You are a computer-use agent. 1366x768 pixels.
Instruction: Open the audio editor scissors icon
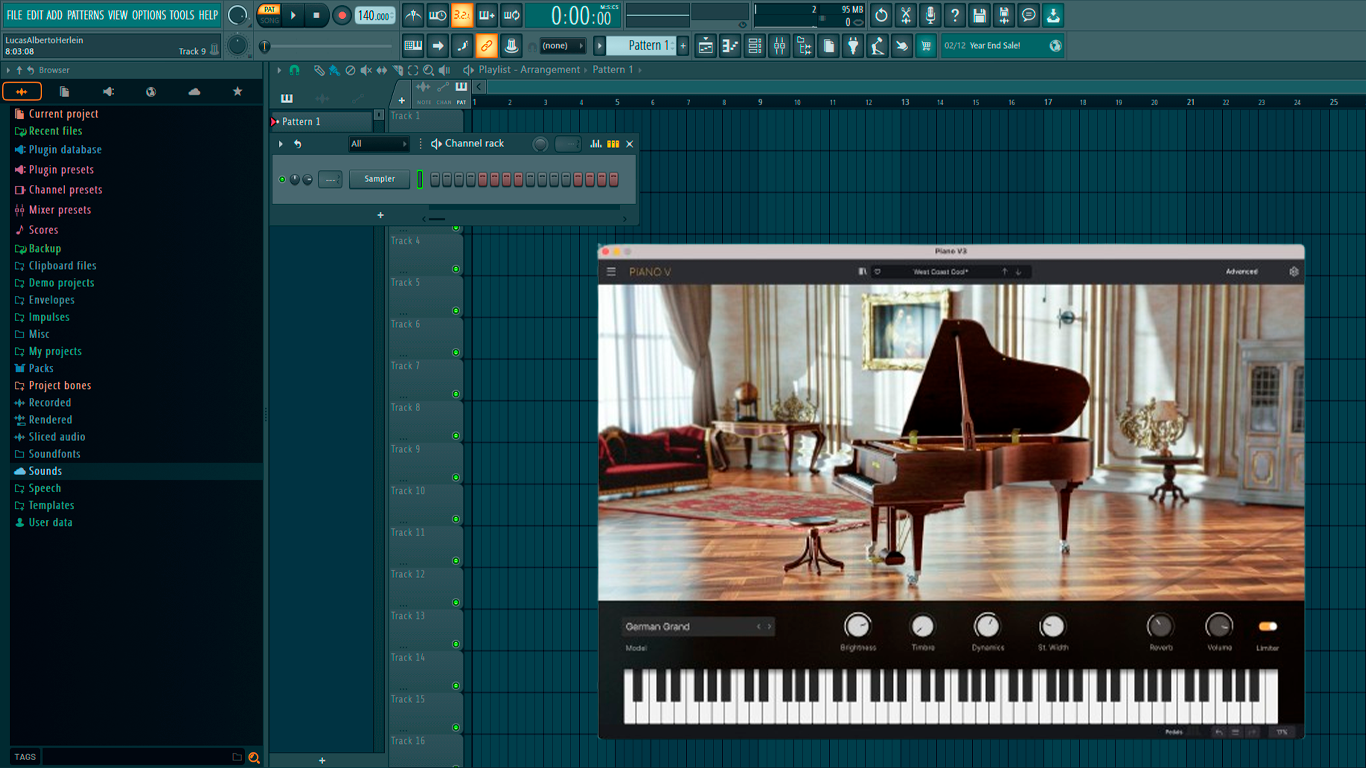[x=906, y=15]
